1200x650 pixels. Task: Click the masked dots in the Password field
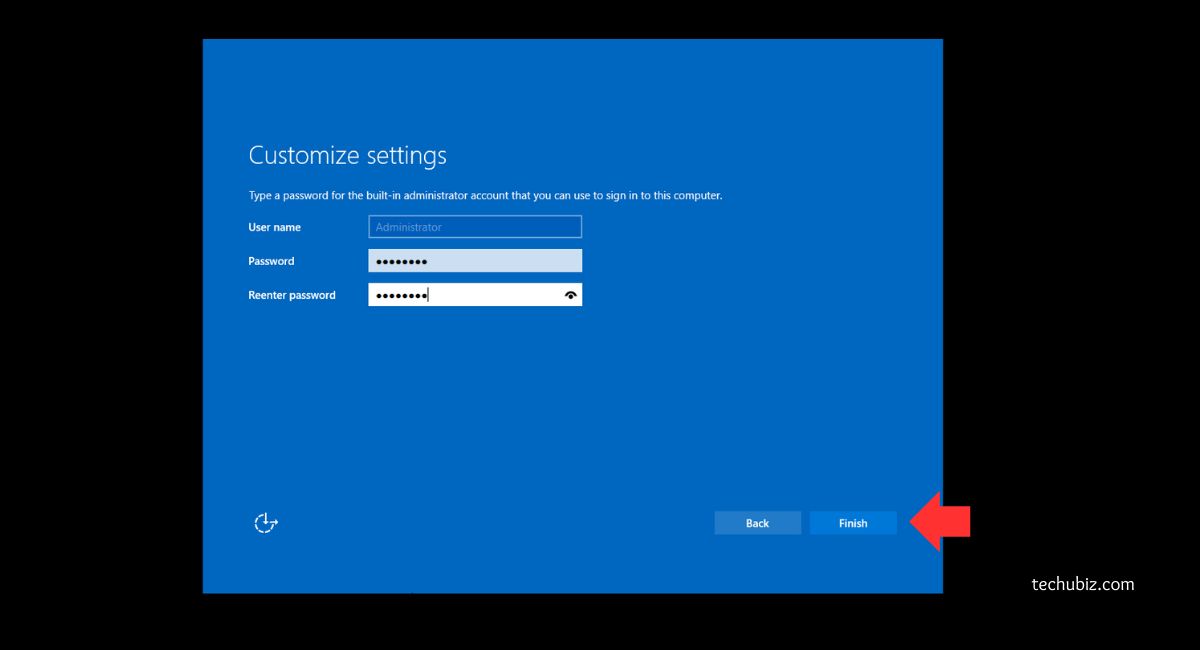[401, 262]
